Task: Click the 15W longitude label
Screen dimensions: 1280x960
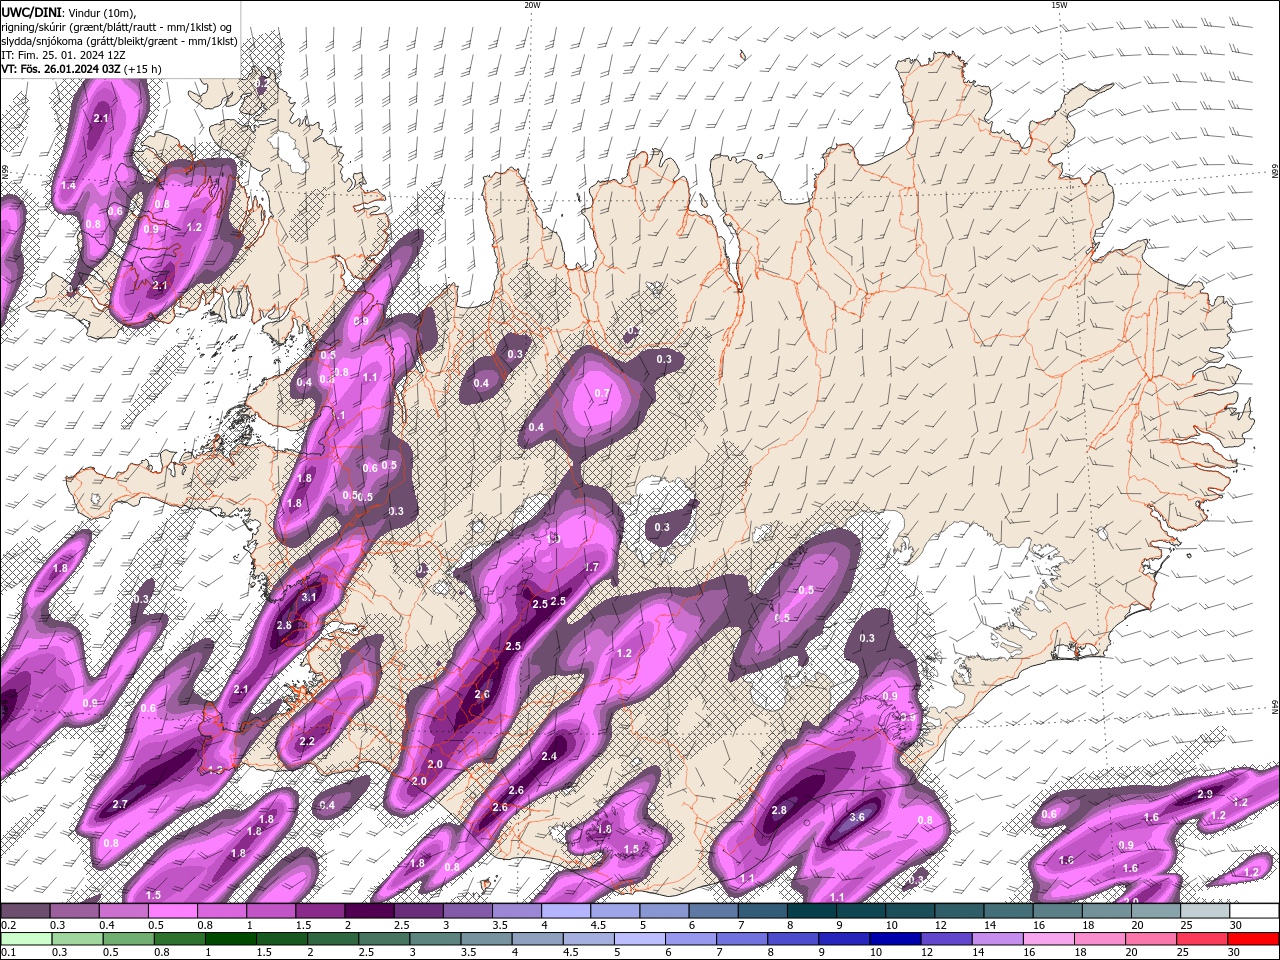Action: pos(1059,5)
